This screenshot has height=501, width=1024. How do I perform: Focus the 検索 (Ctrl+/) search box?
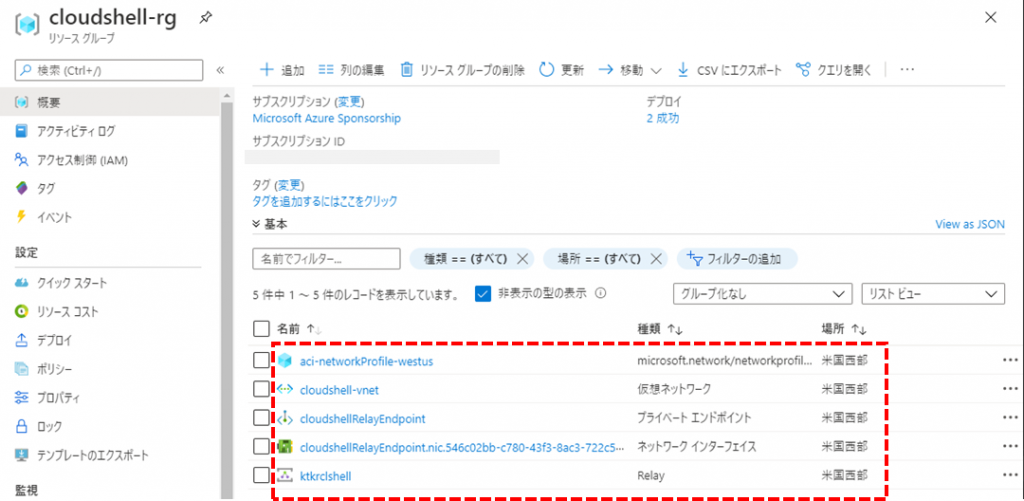click(x=109, y=70)
